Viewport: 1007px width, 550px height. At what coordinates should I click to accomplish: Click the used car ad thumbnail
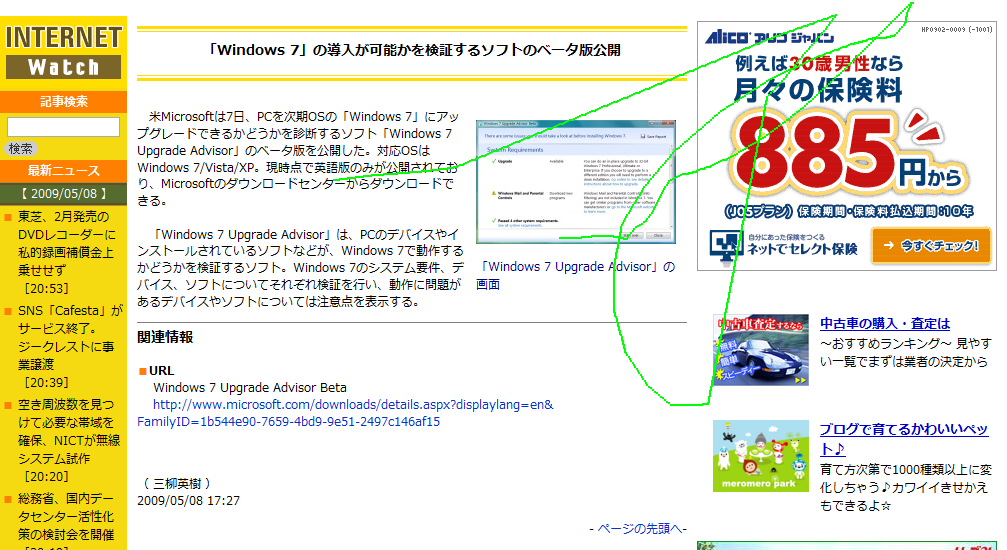(760, 350)
